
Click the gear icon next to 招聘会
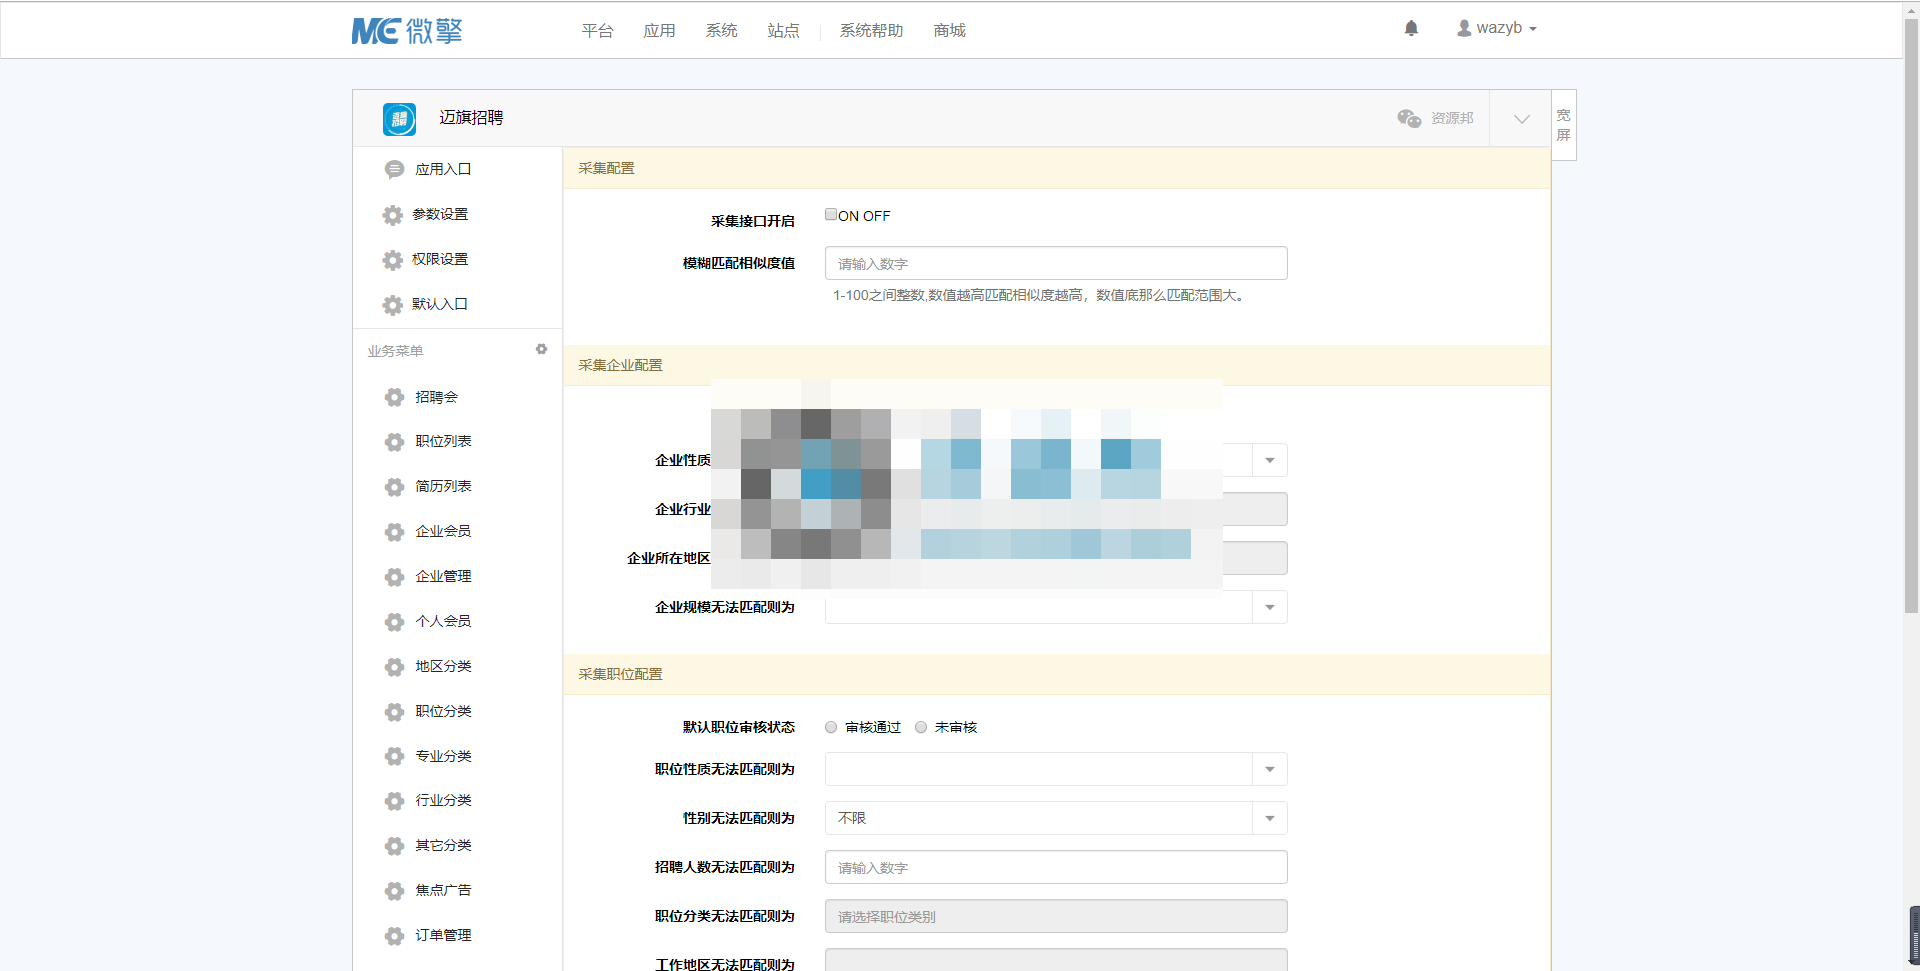click(x=394, y=397)
